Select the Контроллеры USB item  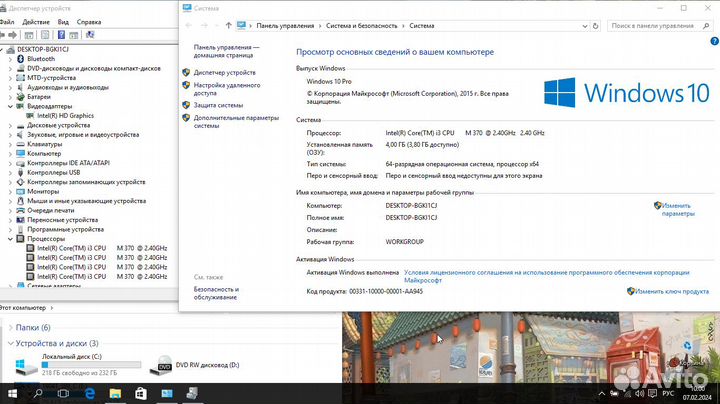tap(53, 173)
